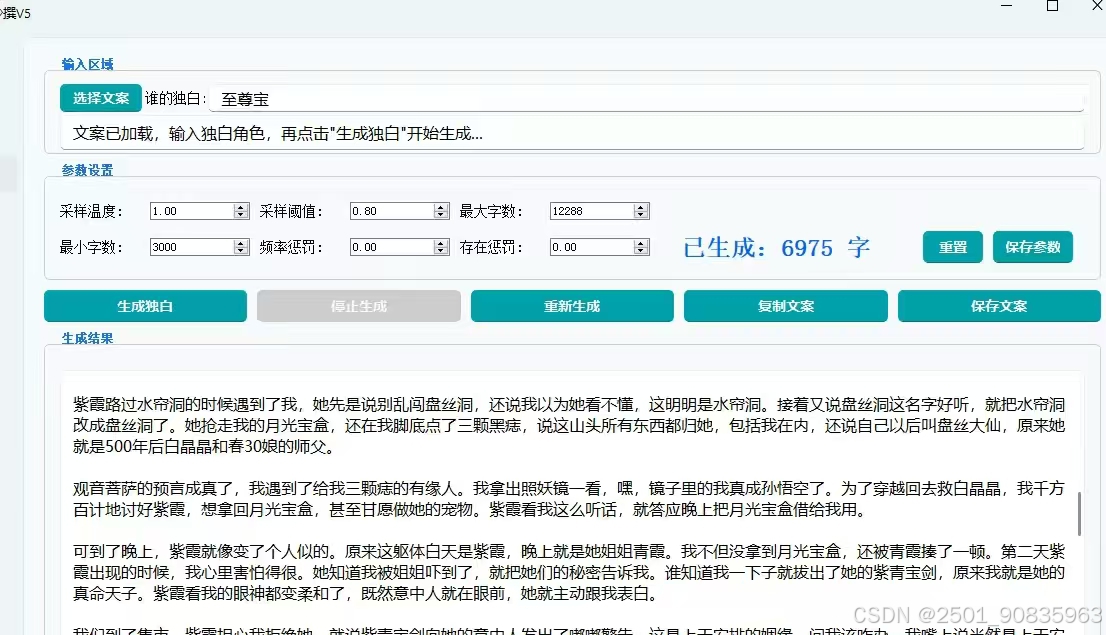Image resolution: width=1106 pixels, height=635 pixels.
Task: Click the 采样阈值 value field
Action: pos(392,211)
